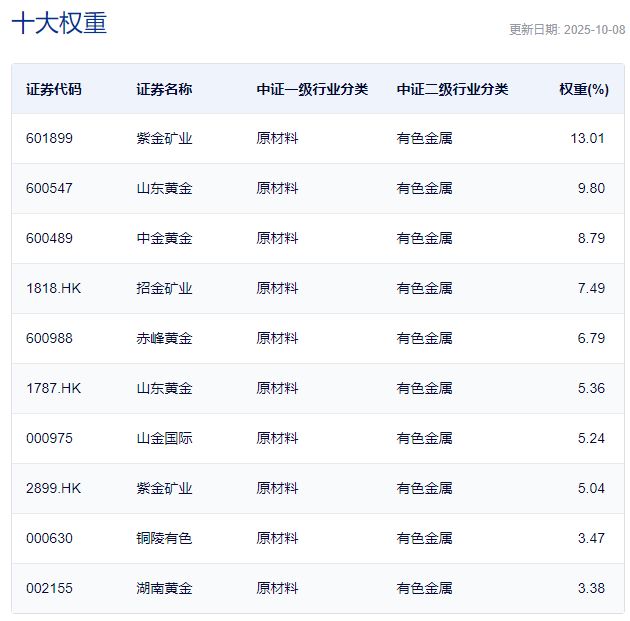
Task: Click 原材料 in the 000975 row
Action: (278, 438)
